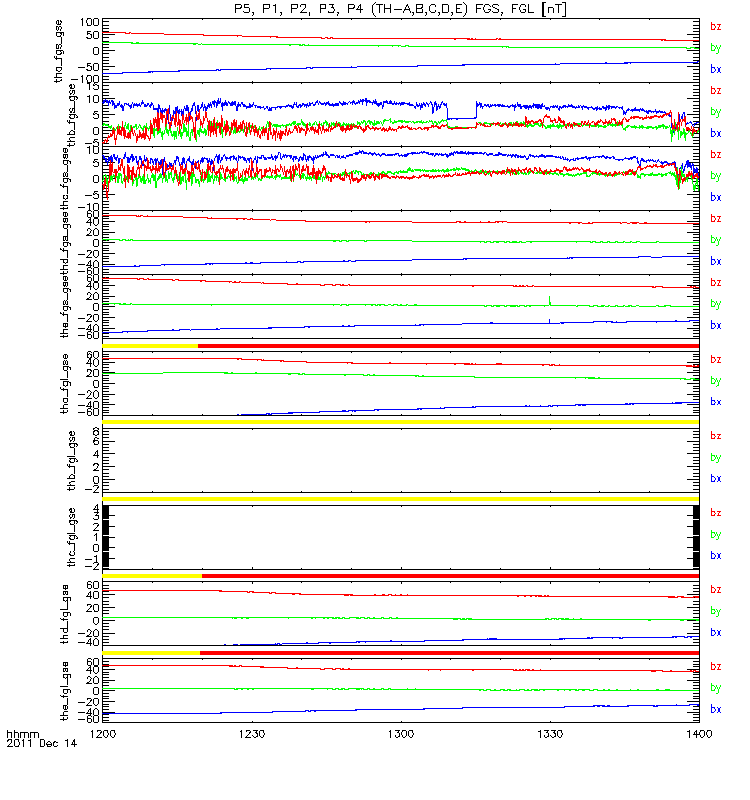Choose the bx legend label of tha_fgl_gse panel
The height and width of the screenshot is (800, 750).
point(716,402)
